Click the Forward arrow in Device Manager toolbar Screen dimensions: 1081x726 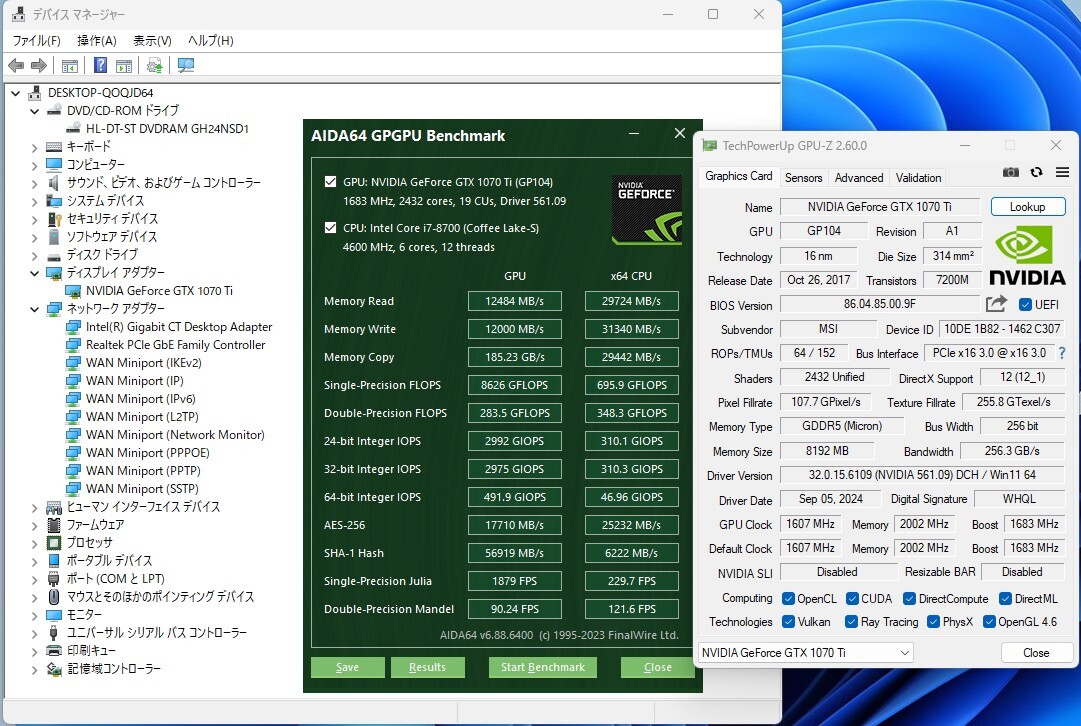click(x=39, y=65)
